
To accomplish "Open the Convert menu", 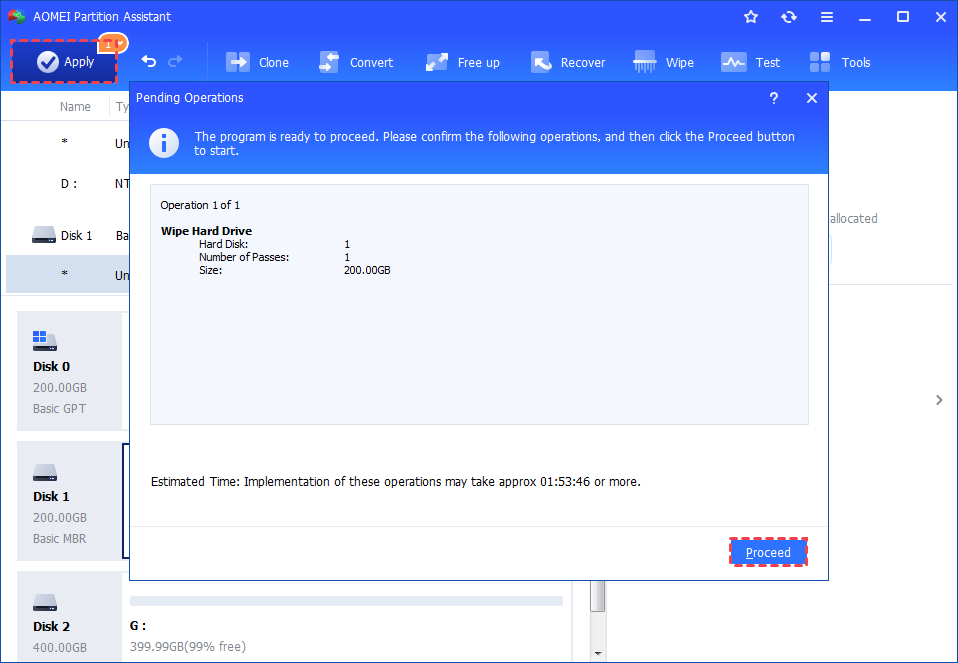I will point(356,62).
